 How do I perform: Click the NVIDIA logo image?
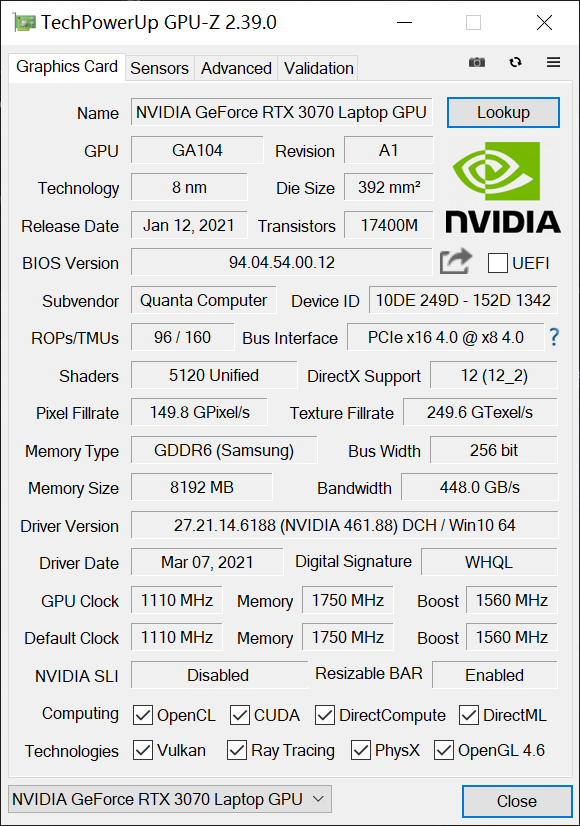pos(503,188)
